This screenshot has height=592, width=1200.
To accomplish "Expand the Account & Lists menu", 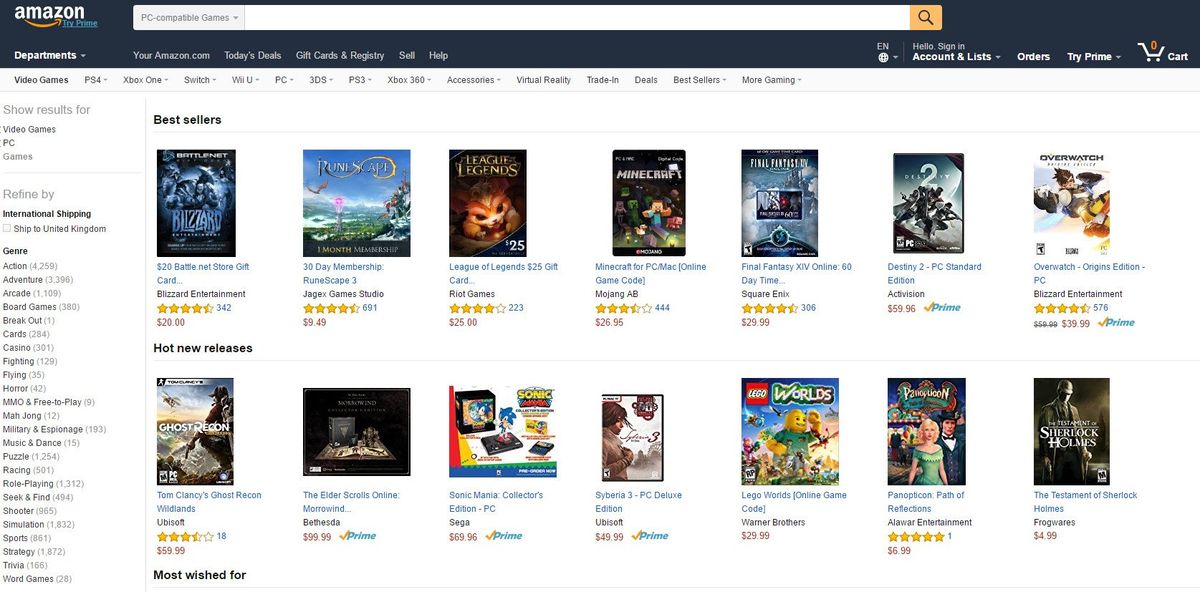I will pyautogui.click(x=957, y=57).
